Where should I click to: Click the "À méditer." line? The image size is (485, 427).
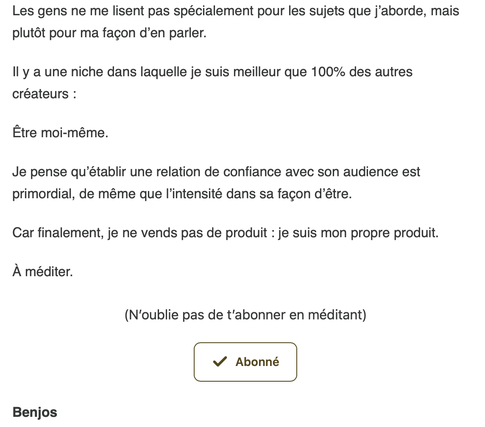[x=42, y=271]
